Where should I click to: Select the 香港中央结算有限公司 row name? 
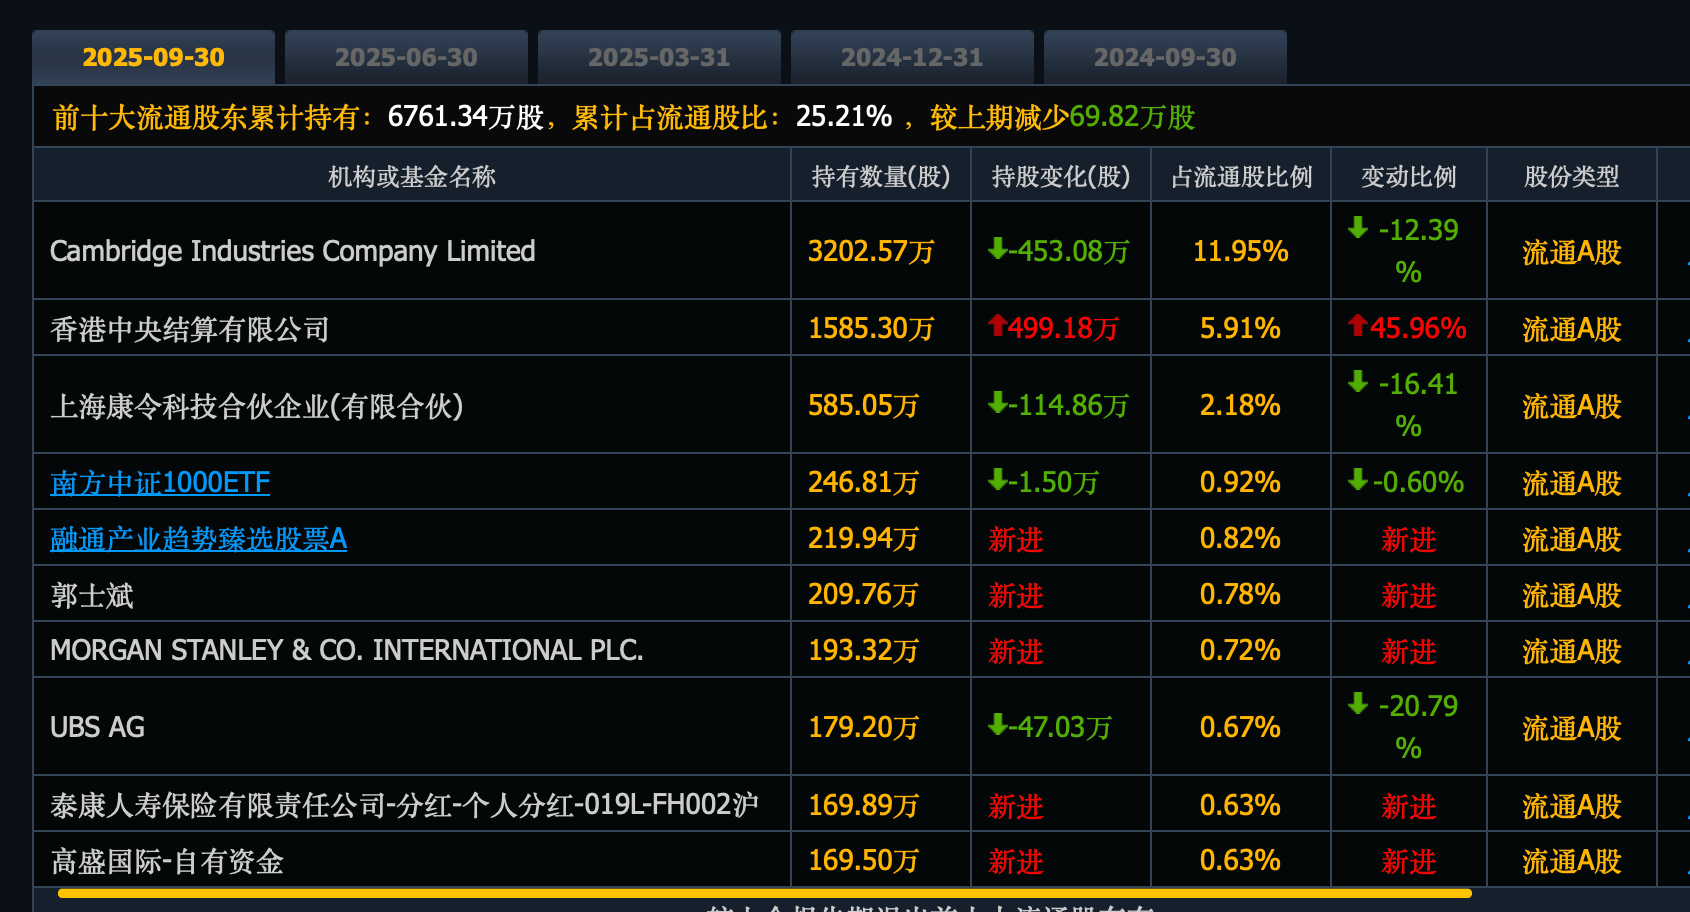pos(190,329)
